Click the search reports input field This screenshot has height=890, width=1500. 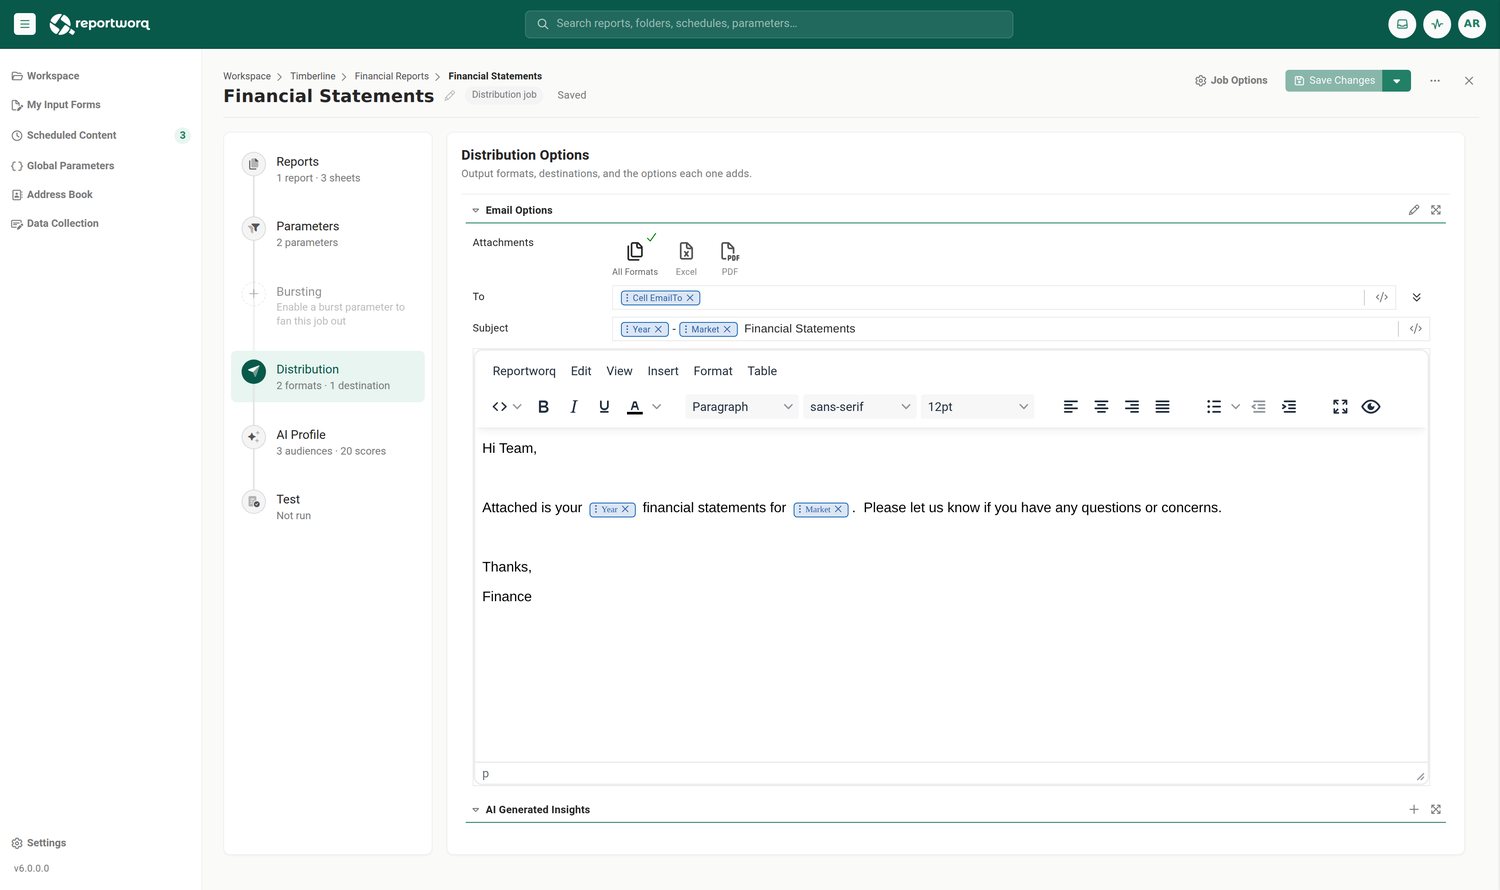click(769, 24)
